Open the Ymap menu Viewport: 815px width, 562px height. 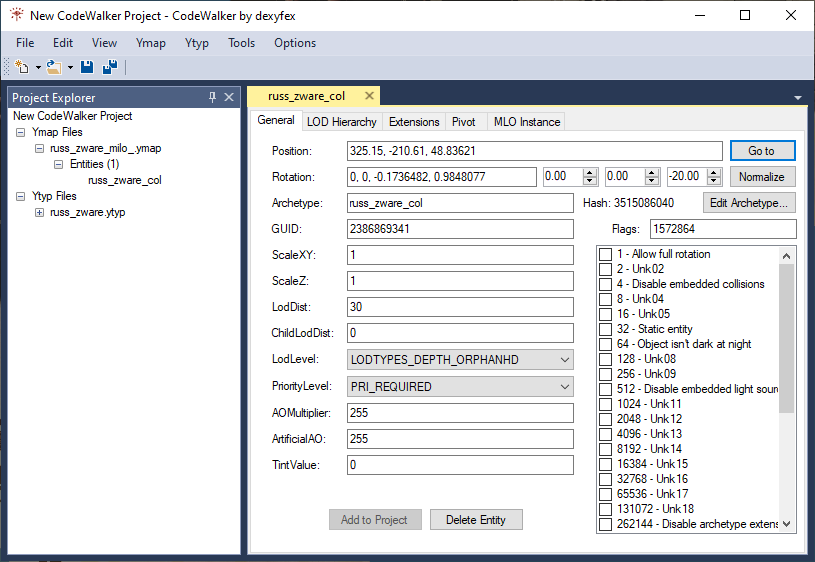[151, 43]
